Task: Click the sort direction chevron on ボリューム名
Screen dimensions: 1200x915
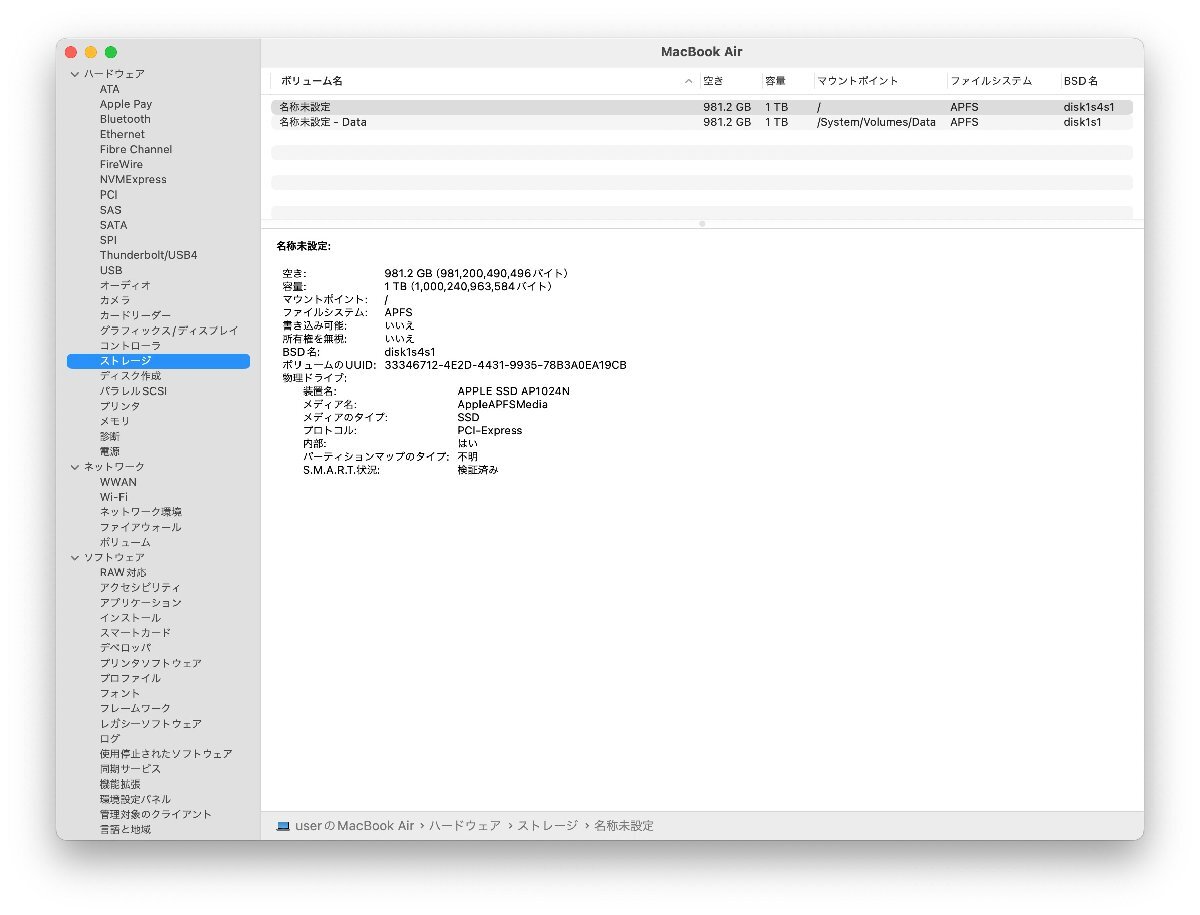Action: coord(687,80)
